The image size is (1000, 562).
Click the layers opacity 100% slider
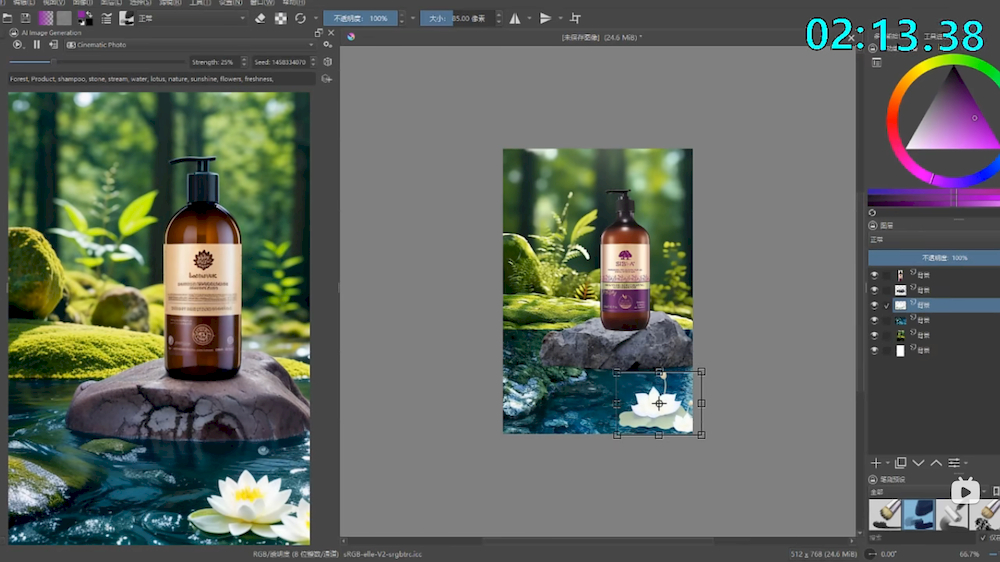click(x=934, y=258)
